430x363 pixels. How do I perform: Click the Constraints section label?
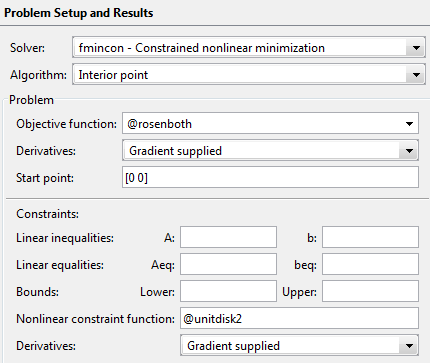(47, 214)
